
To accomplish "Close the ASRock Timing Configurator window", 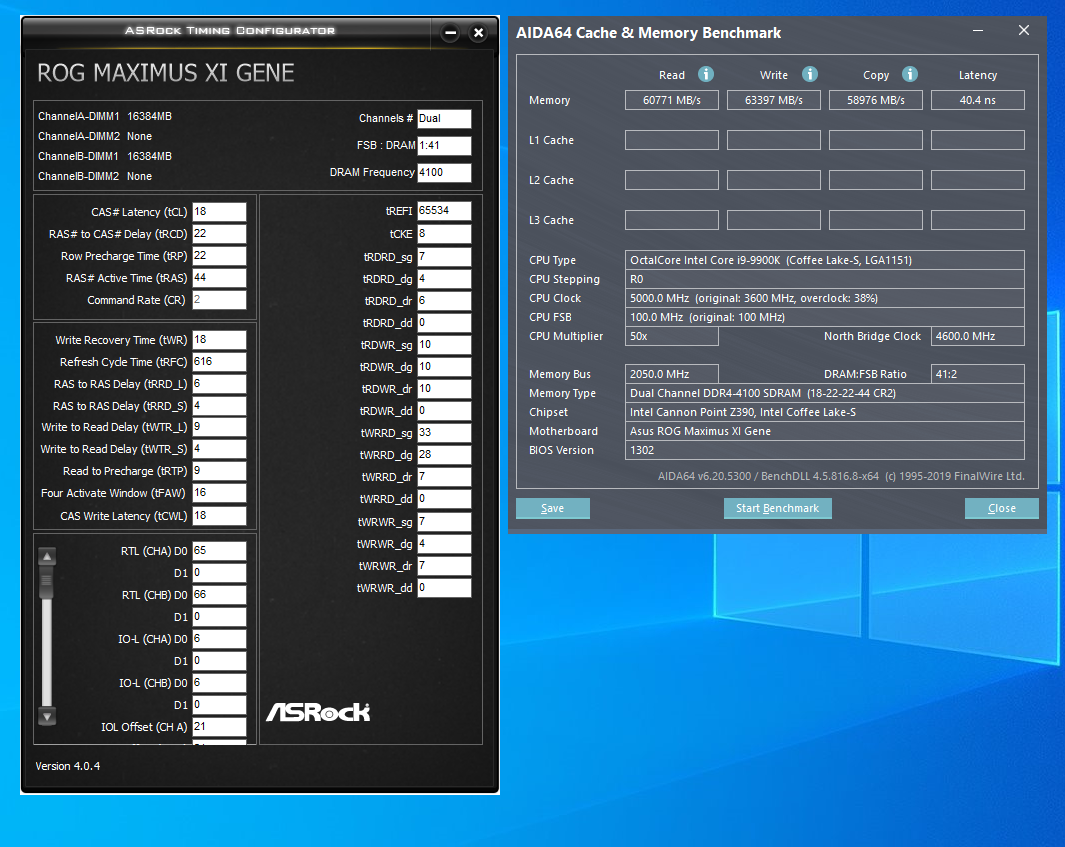I will [478, 32].
